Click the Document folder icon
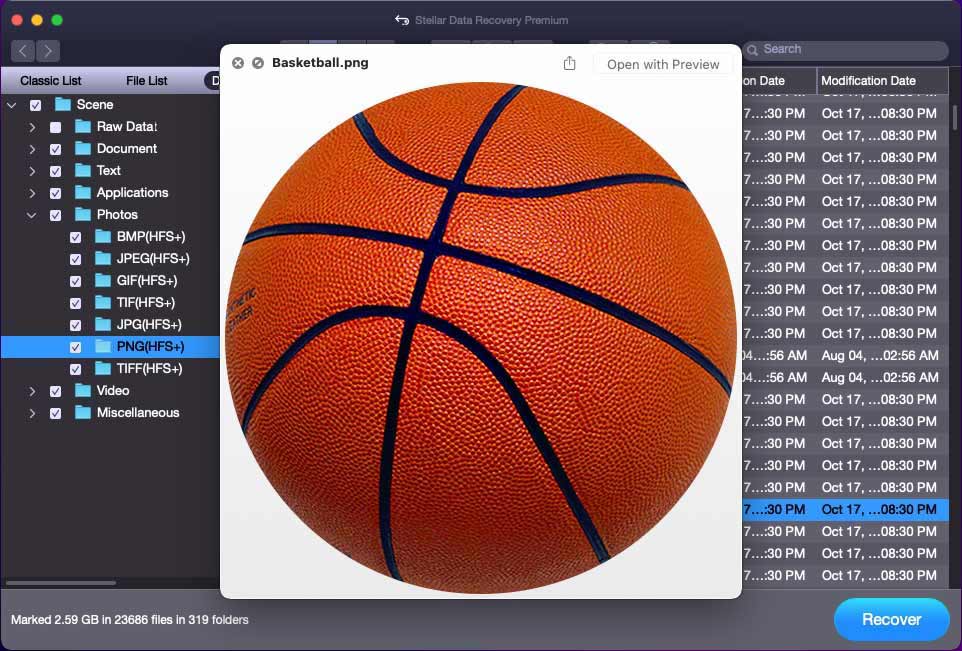Image resolution: width=962 pixels, height=651 pixels. [x=83, y=148]
